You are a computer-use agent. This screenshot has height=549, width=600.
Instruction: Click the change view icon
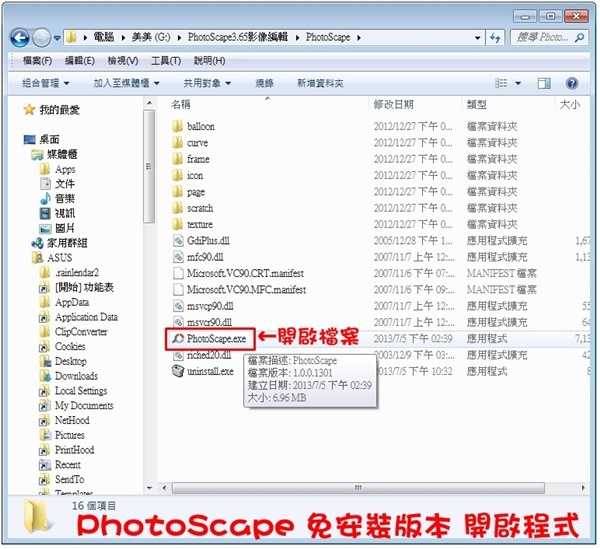(501, 83)
